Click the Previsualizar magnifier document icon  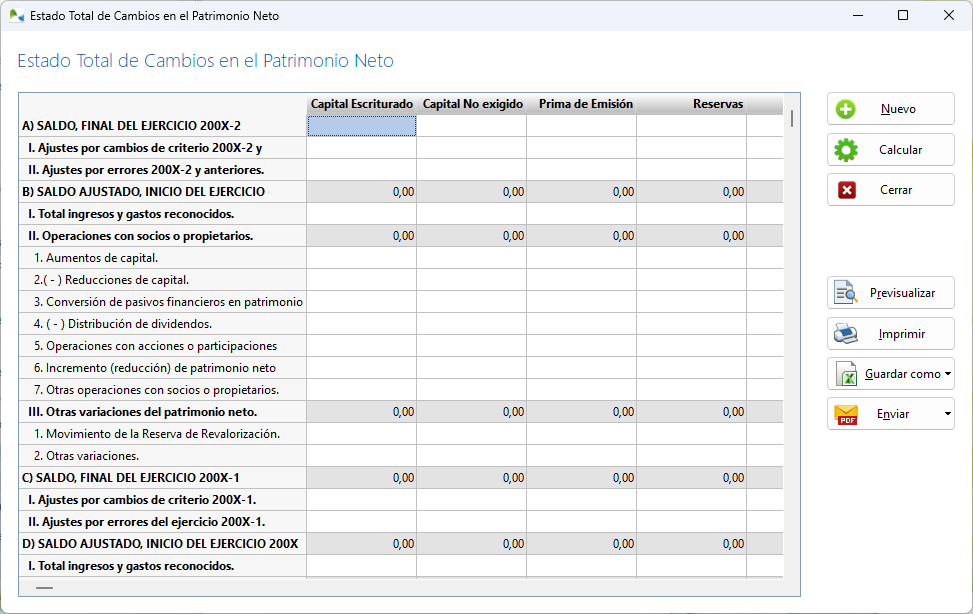coord(846,293)
